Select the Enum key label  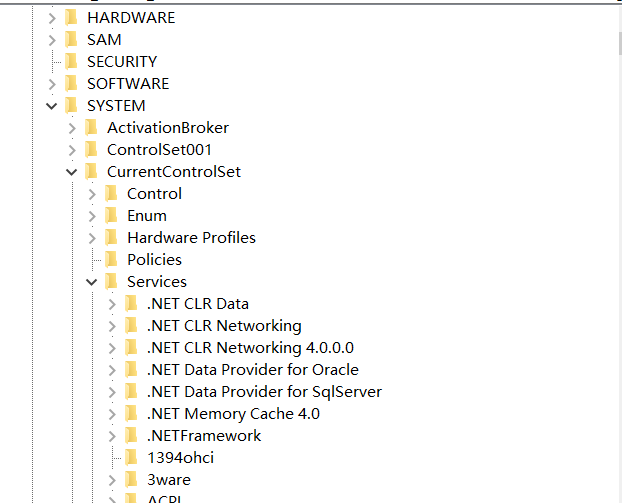click(147, 216)
